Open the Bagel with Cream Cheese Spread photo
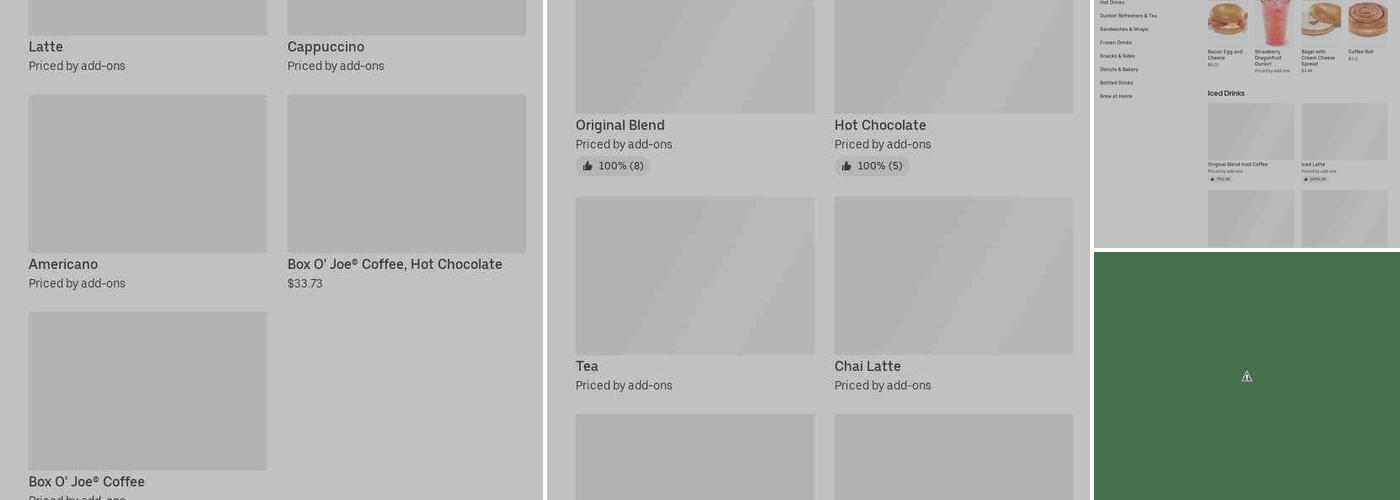This screenshot has height=500, width=1400. tap(1320, 20)
